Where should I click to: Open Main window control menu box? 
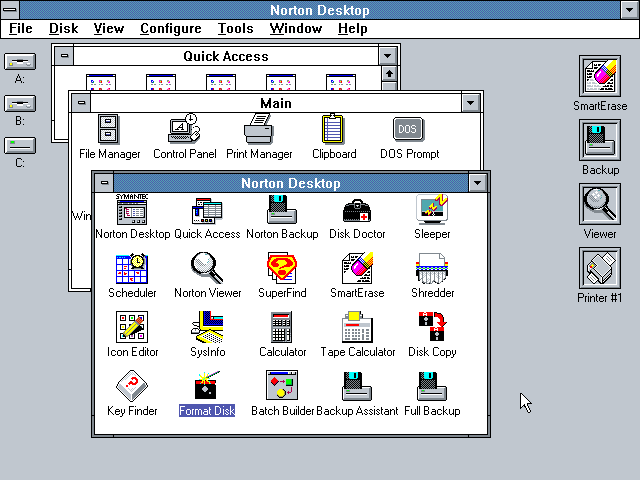point(81,102)
